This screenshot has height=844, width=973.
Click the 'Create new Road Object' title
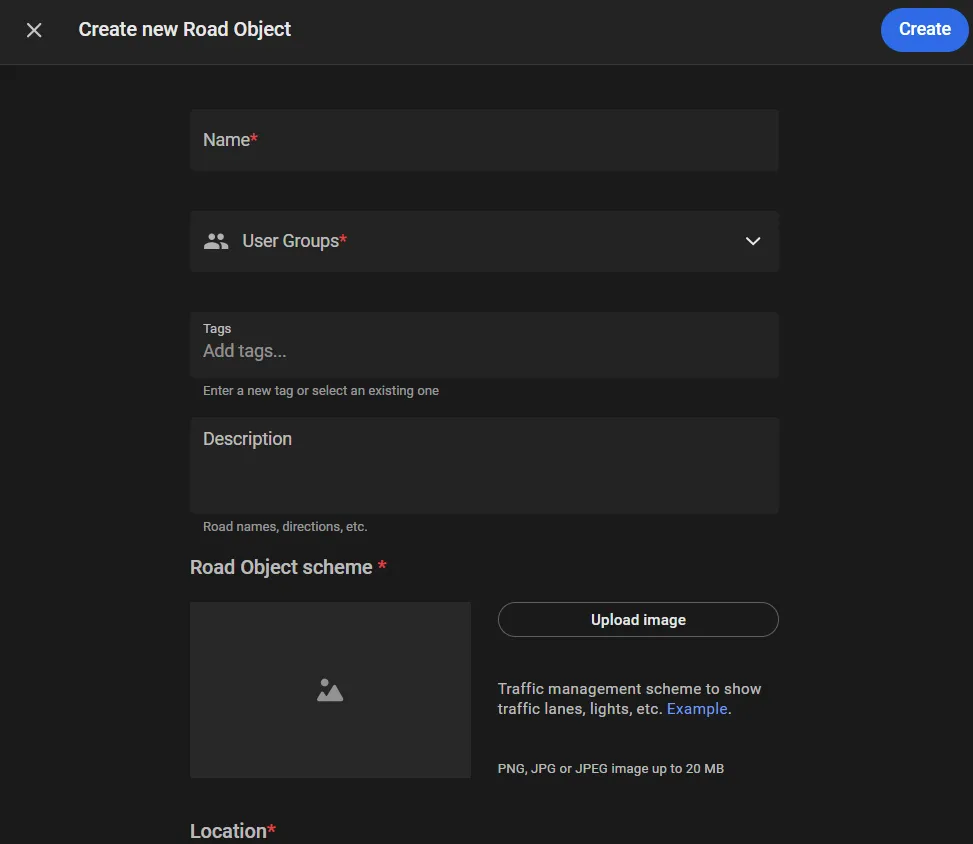point(184,29)
